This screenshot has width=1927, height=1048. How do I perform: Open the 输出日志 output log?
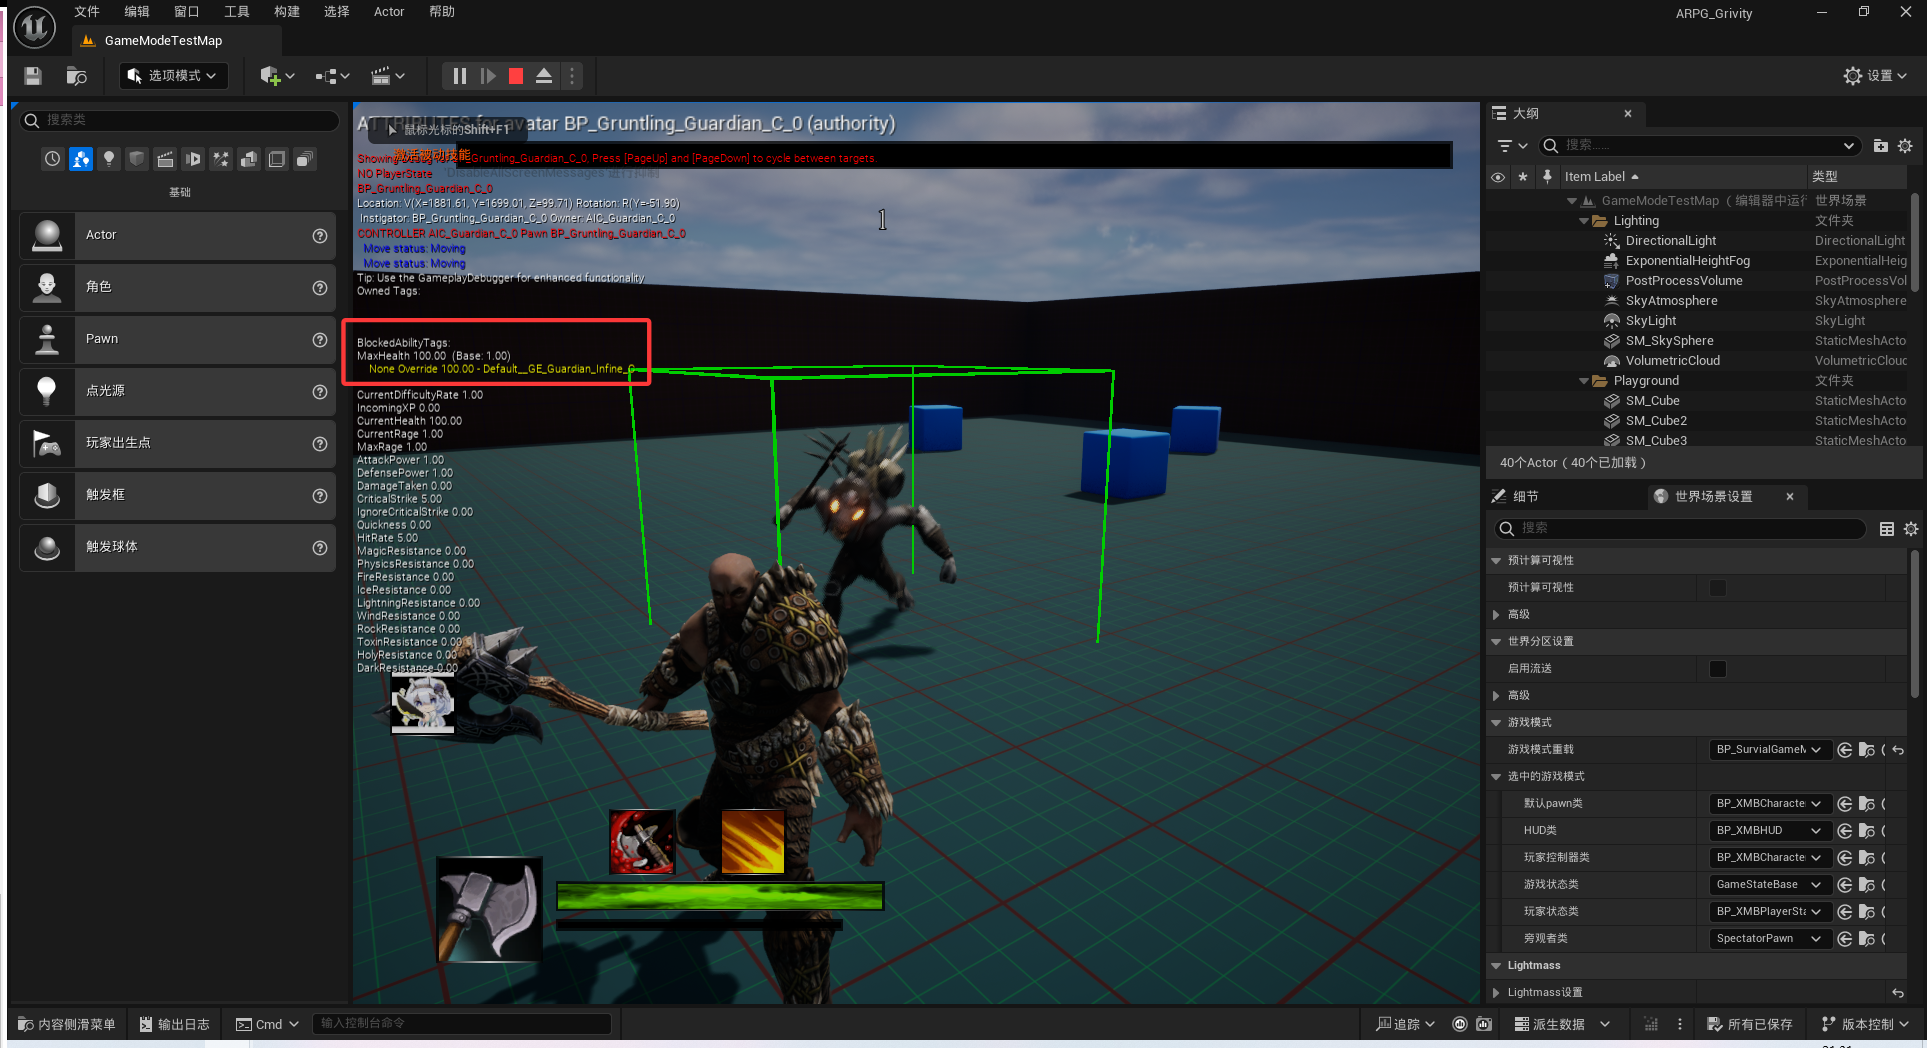point(174,1025)
